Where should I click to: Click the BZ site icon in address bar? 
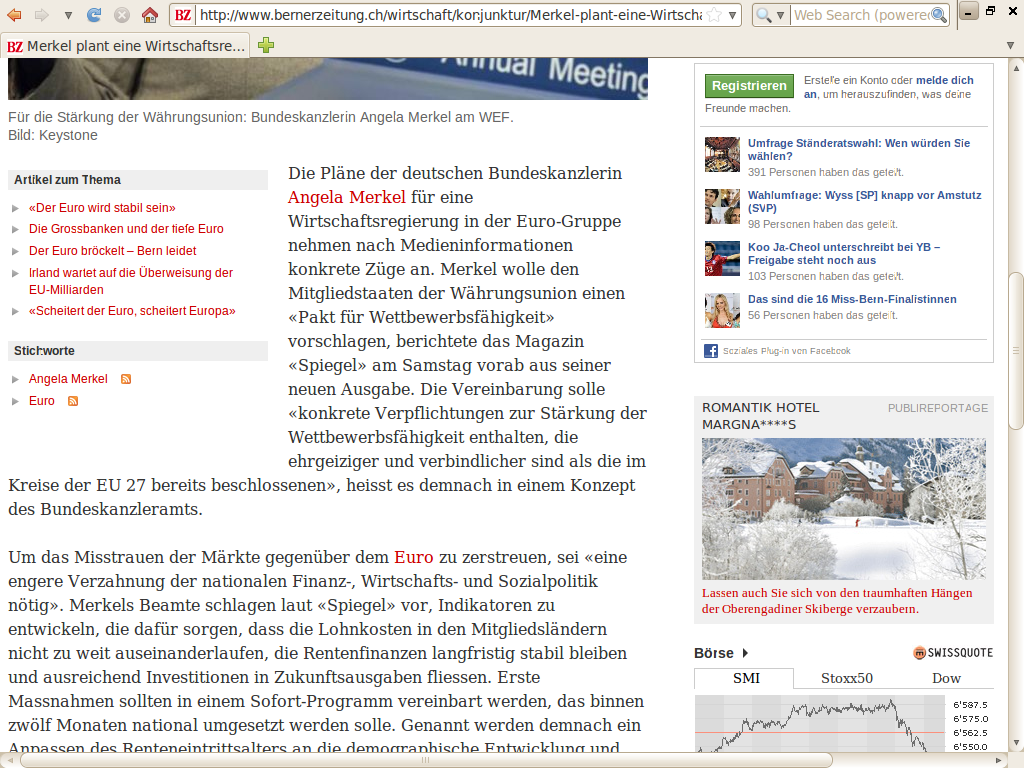pos(184,14)
